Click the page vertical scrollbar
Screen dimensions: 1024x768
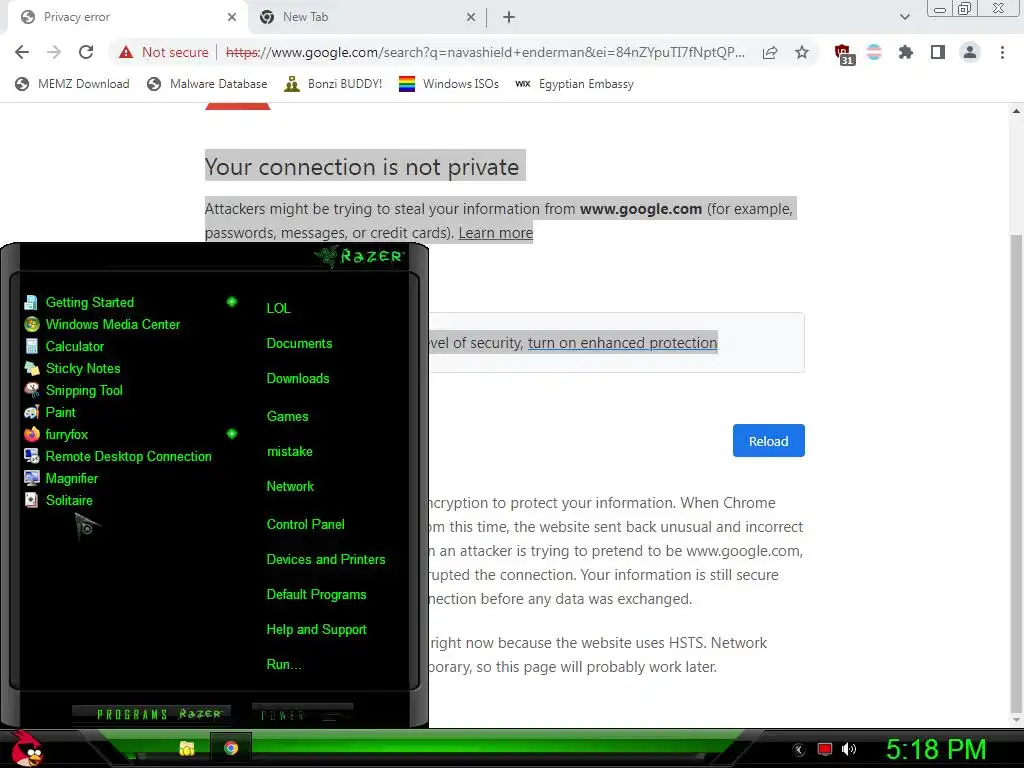[x=1016, y=473]
